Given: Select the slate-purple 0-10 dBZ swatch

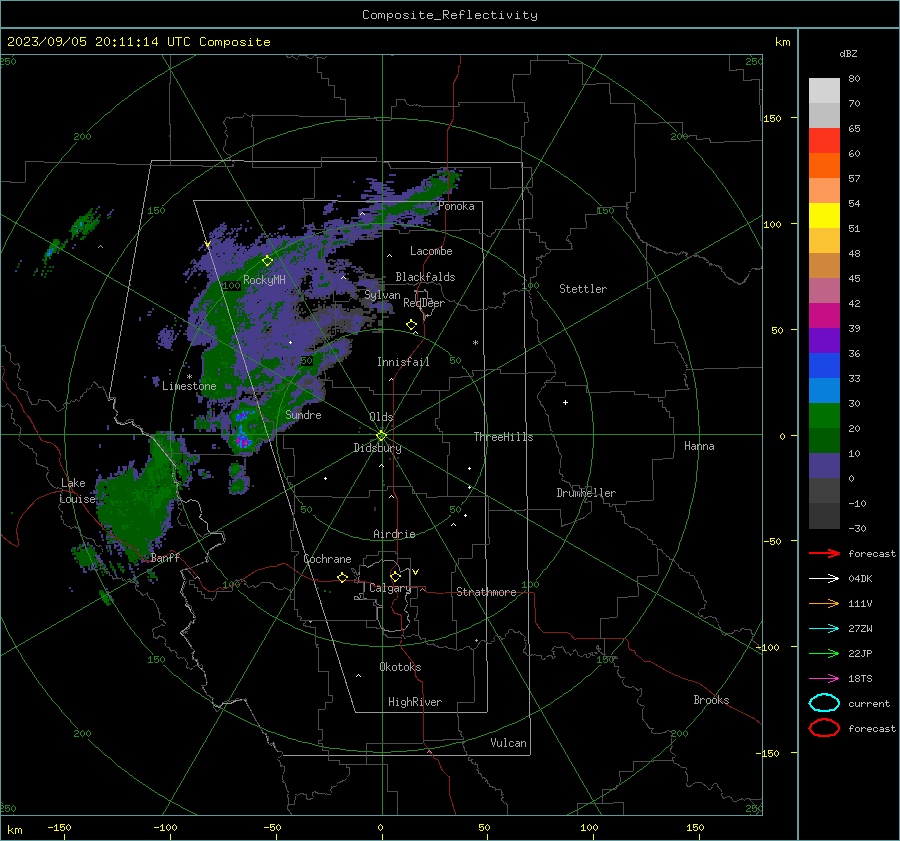Looking at the screenshot, I should [824, 466].
